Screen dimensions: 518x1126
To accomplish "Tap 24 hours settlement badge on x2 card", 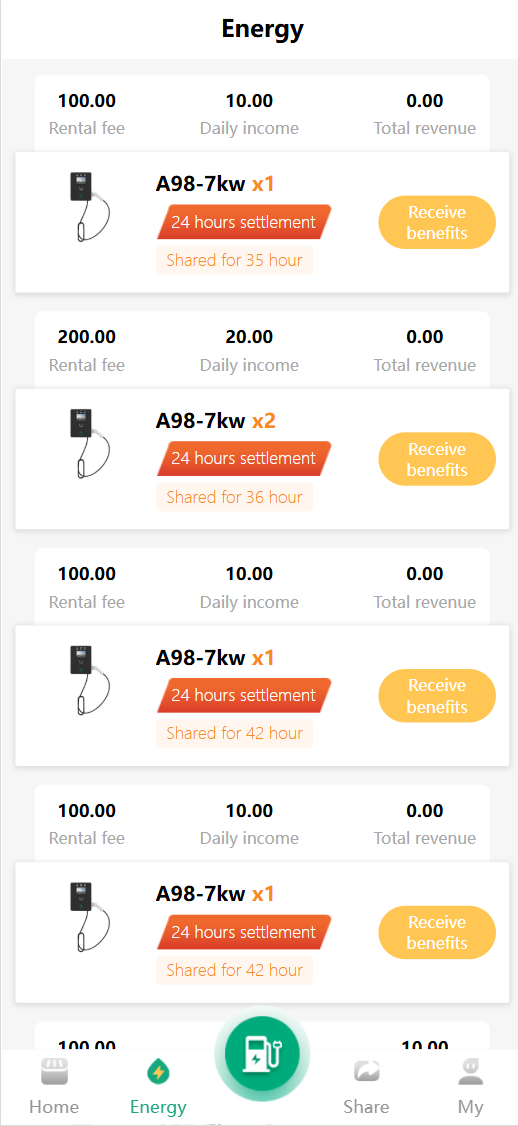I will coord(244,458).
